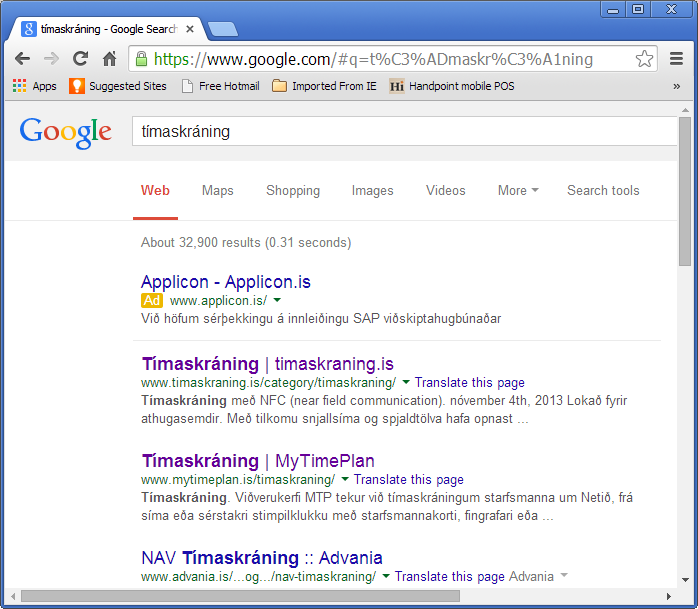Open Search tools options
The height and width of the screenshot is (609, 698).
[x=603, y=191]
